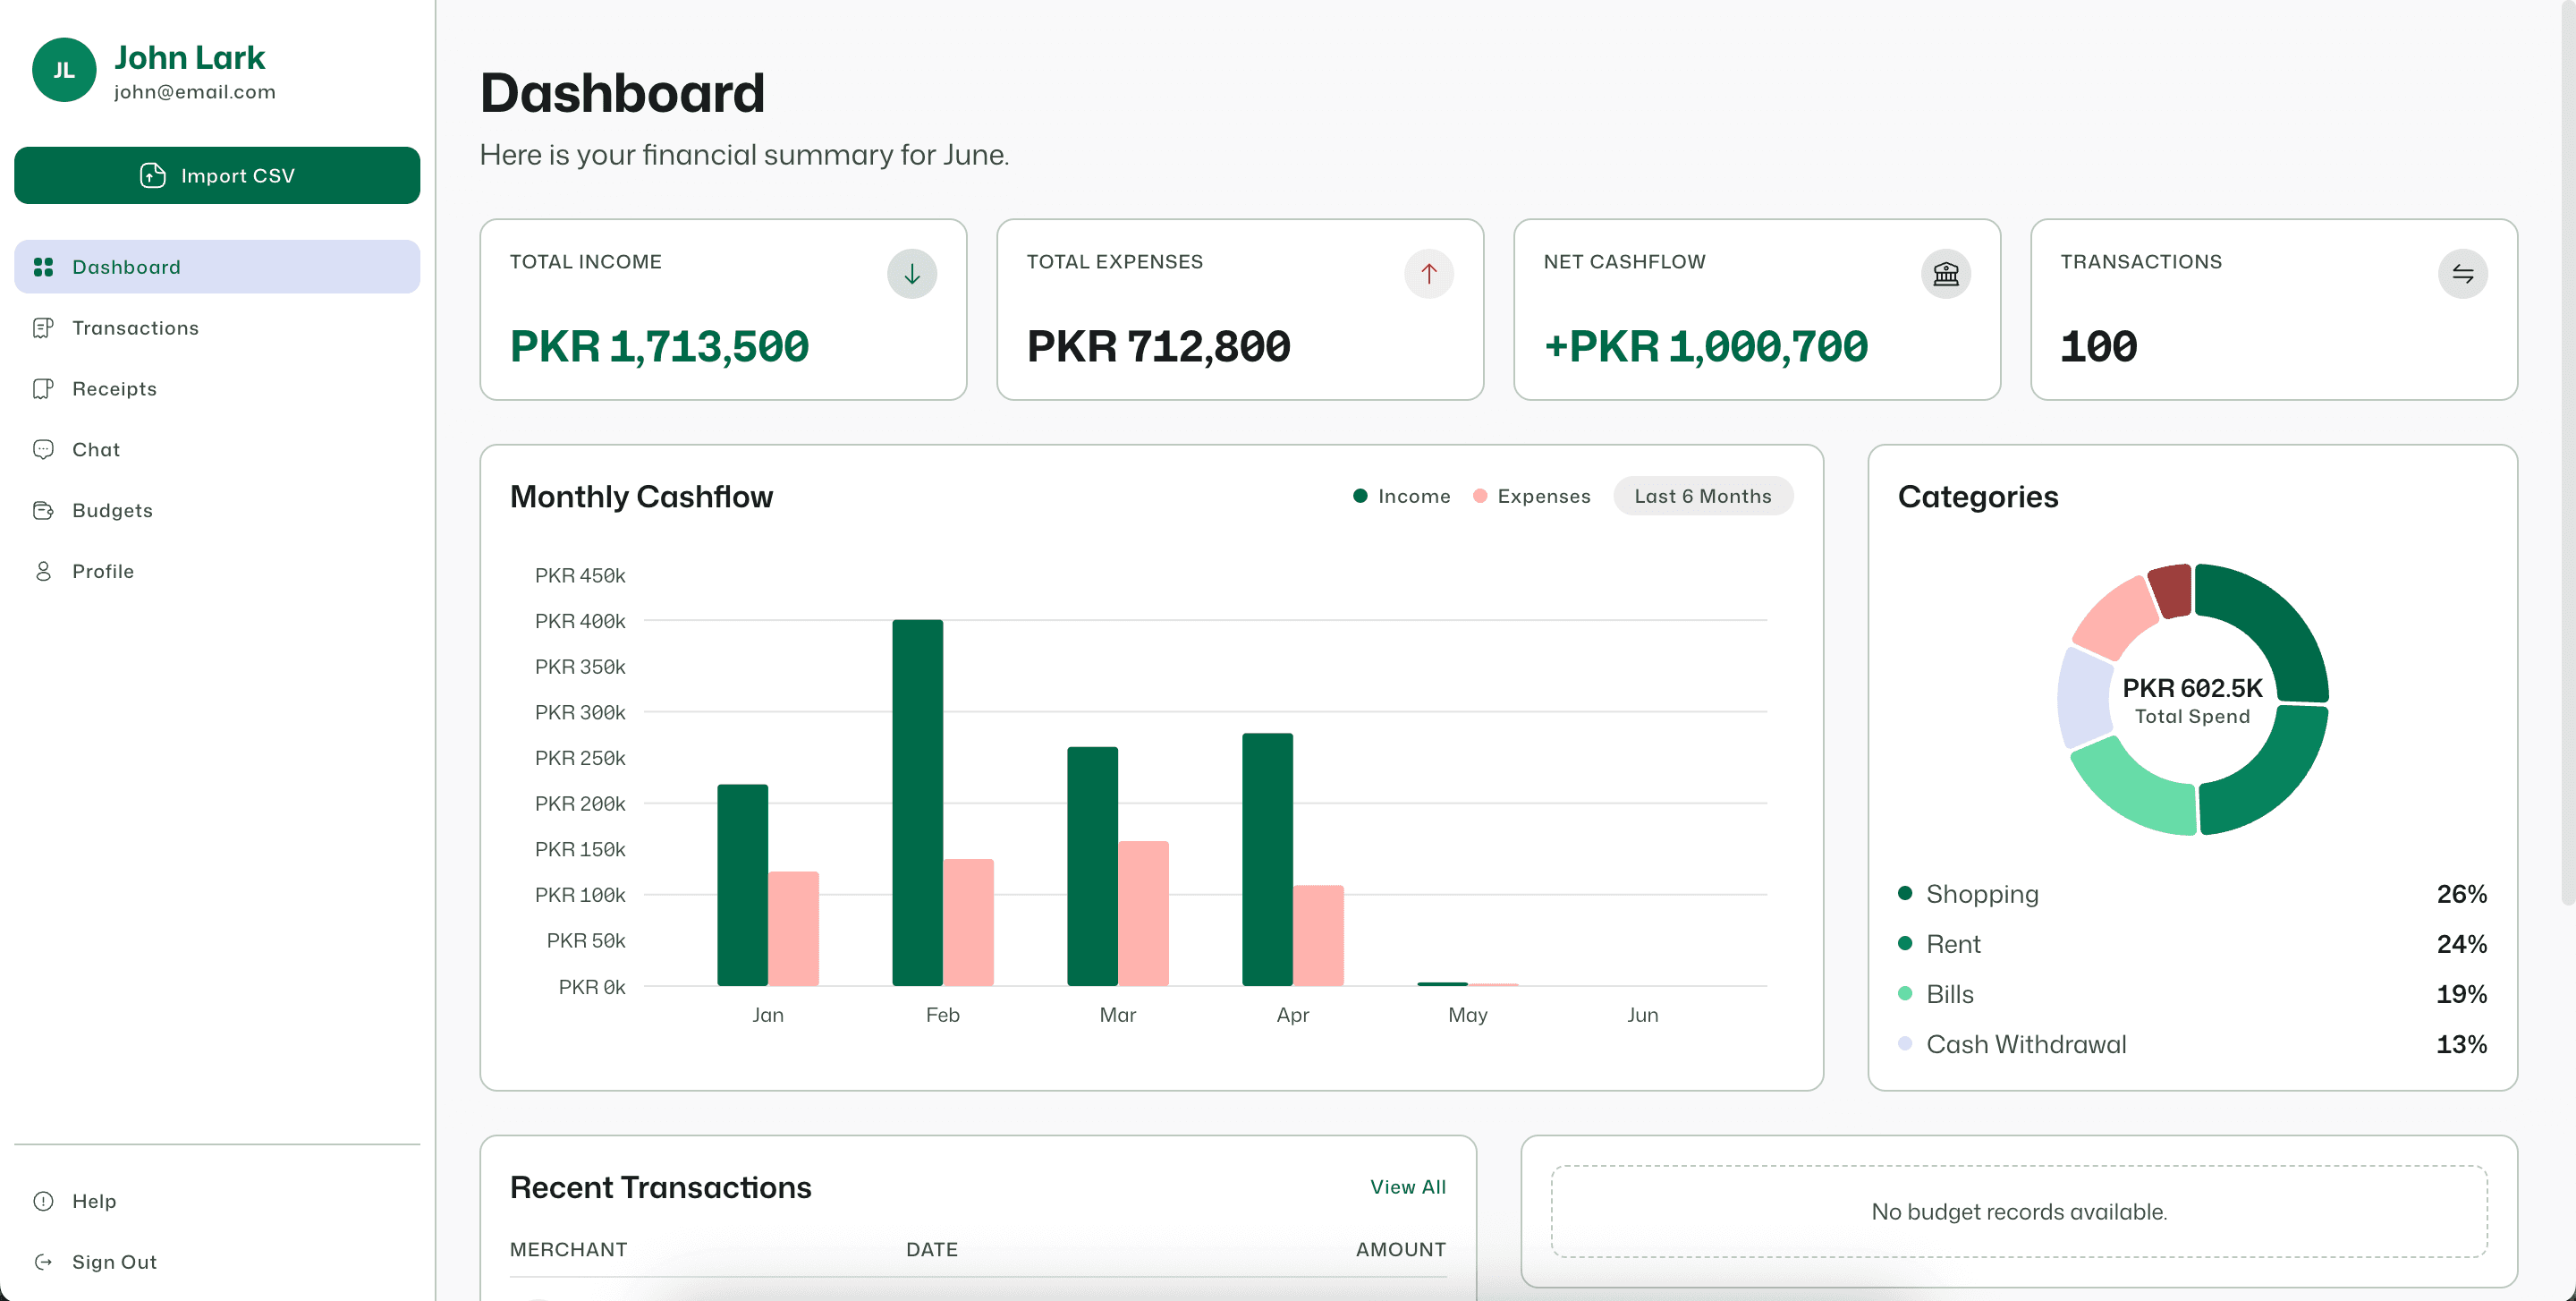Click the February expenses bar

click(968, 922)
